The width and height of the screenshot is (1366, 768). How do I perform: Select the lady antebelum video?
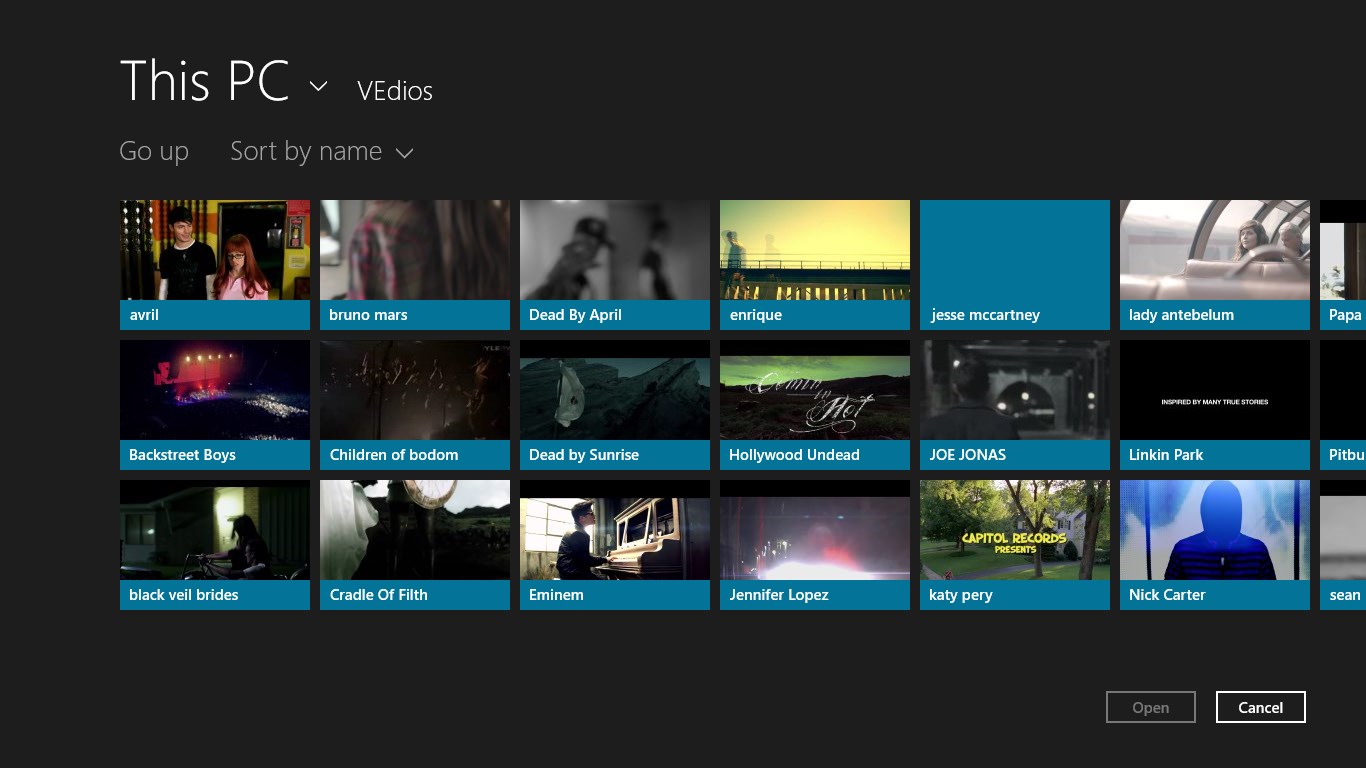(1215, 265)
